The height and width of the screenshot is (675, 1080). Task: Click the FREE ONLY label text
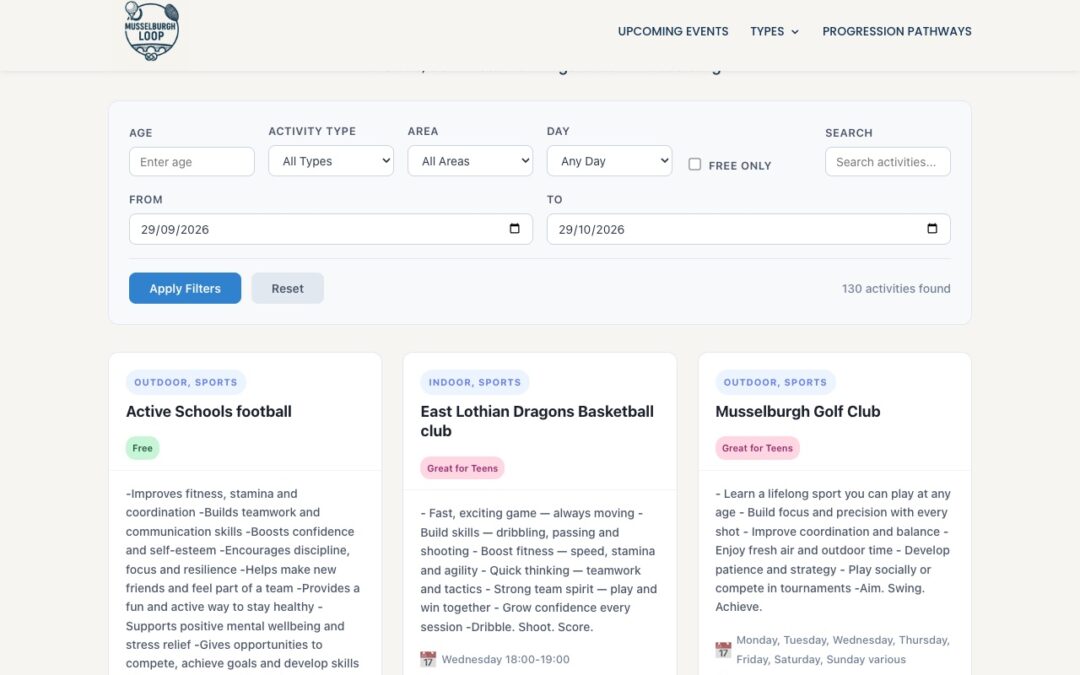pyautogui.click(x=740, y=165)
